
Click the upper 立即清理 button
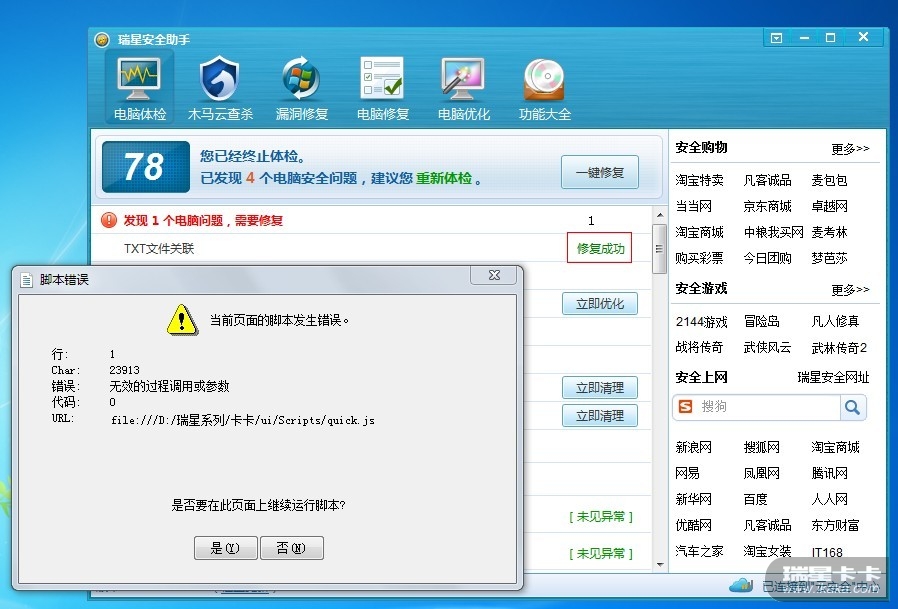click(x=600, y=388)
